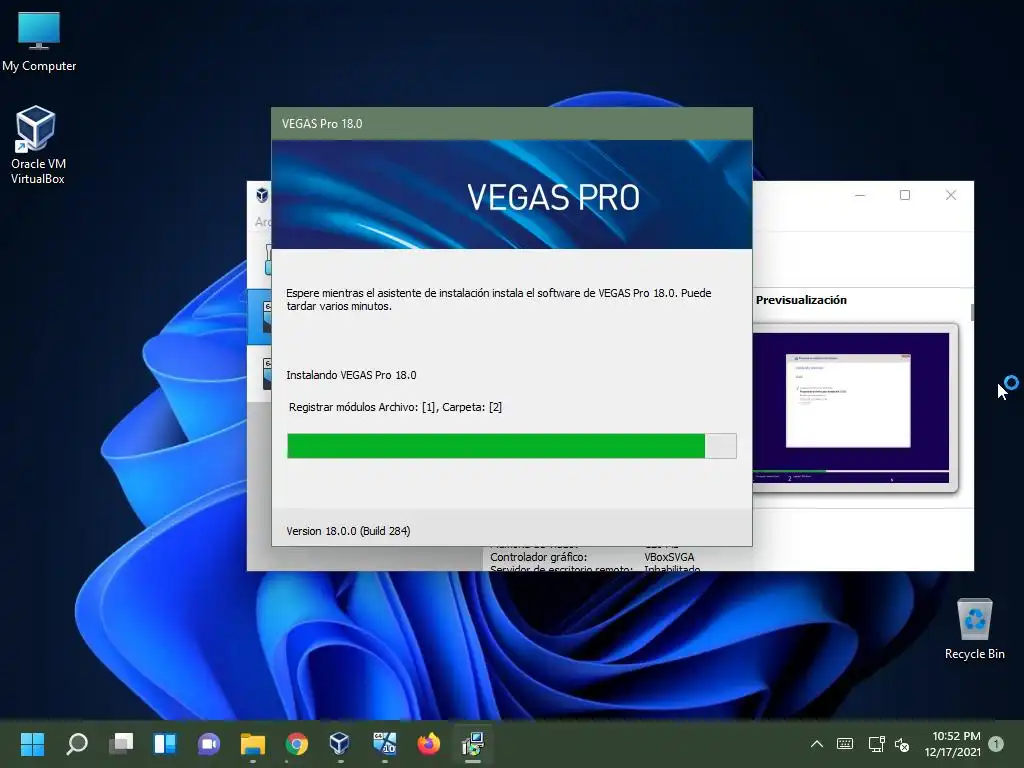Open Oracle VM VirtualBox desktop shortcut
Viewport: 1024px width, 768px height.
[x=37, y=145]
